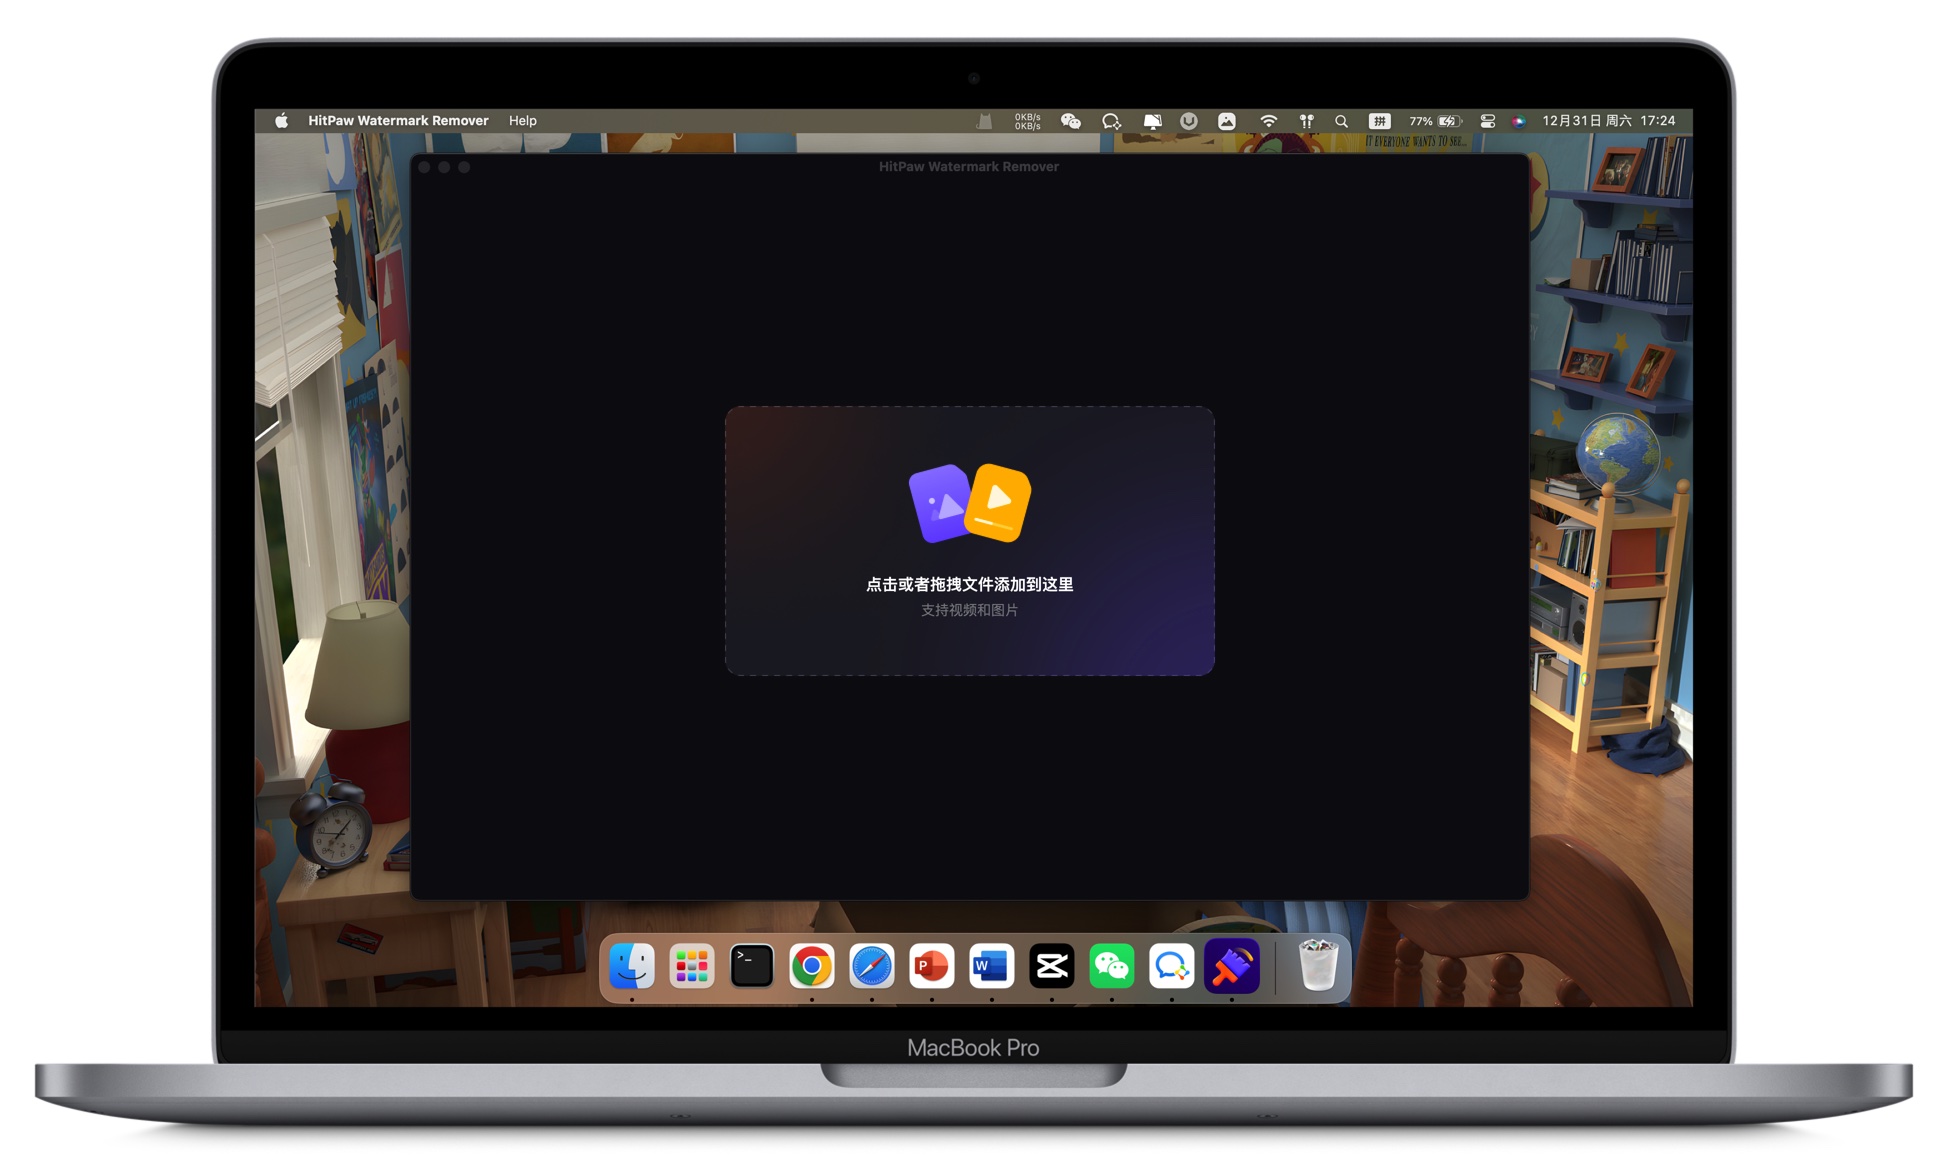Open Safari from the Dock

click(x=872, y=966)
